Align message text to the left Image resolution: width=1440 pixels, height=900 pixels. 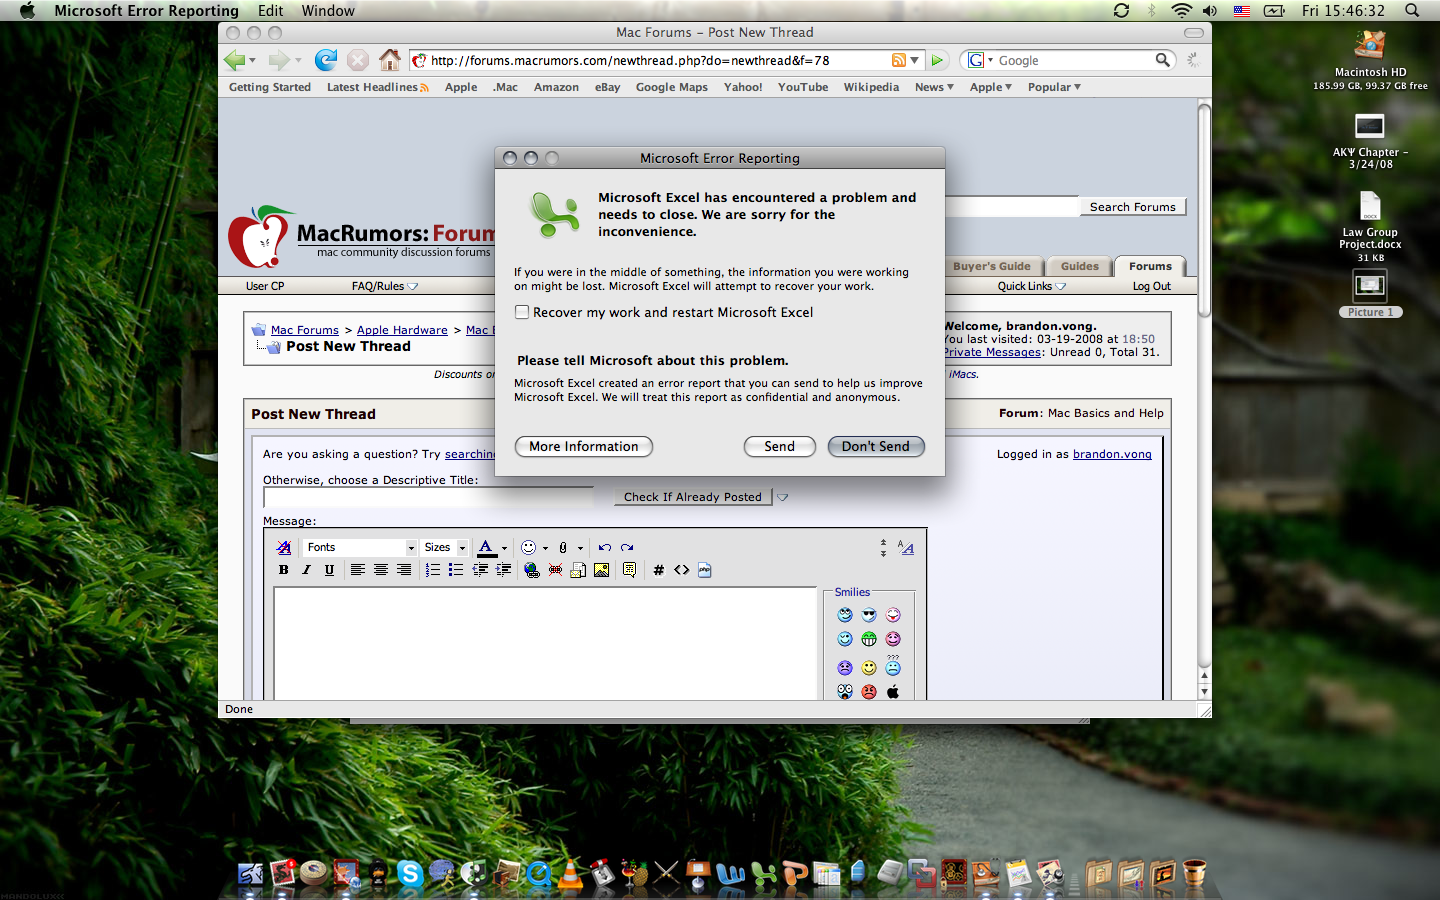358,570
